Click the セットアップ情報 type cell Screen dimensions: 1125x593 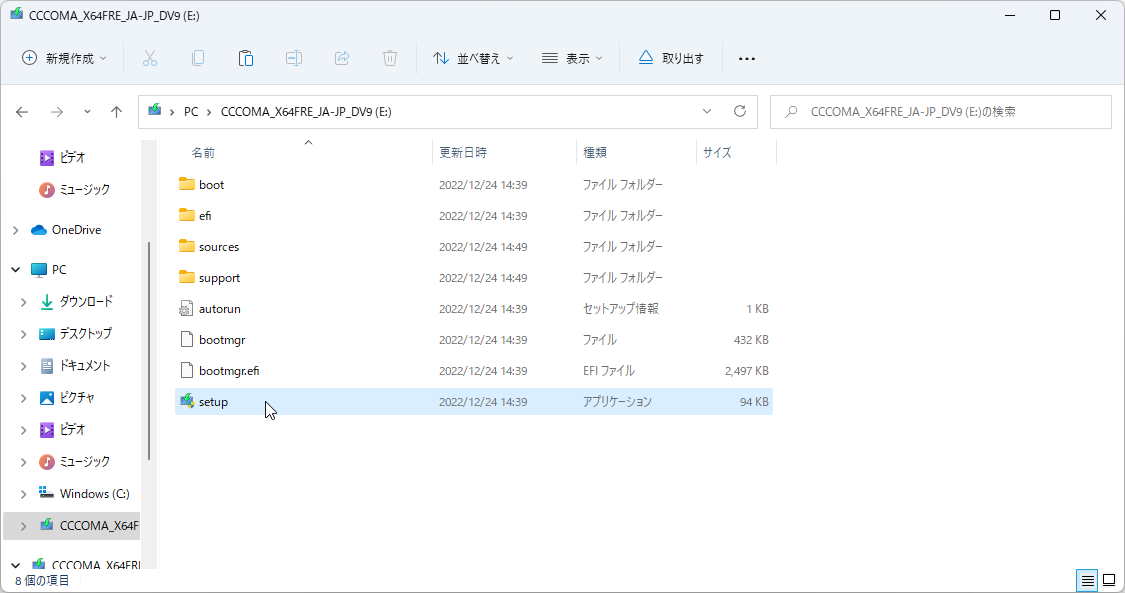point(621,308)
